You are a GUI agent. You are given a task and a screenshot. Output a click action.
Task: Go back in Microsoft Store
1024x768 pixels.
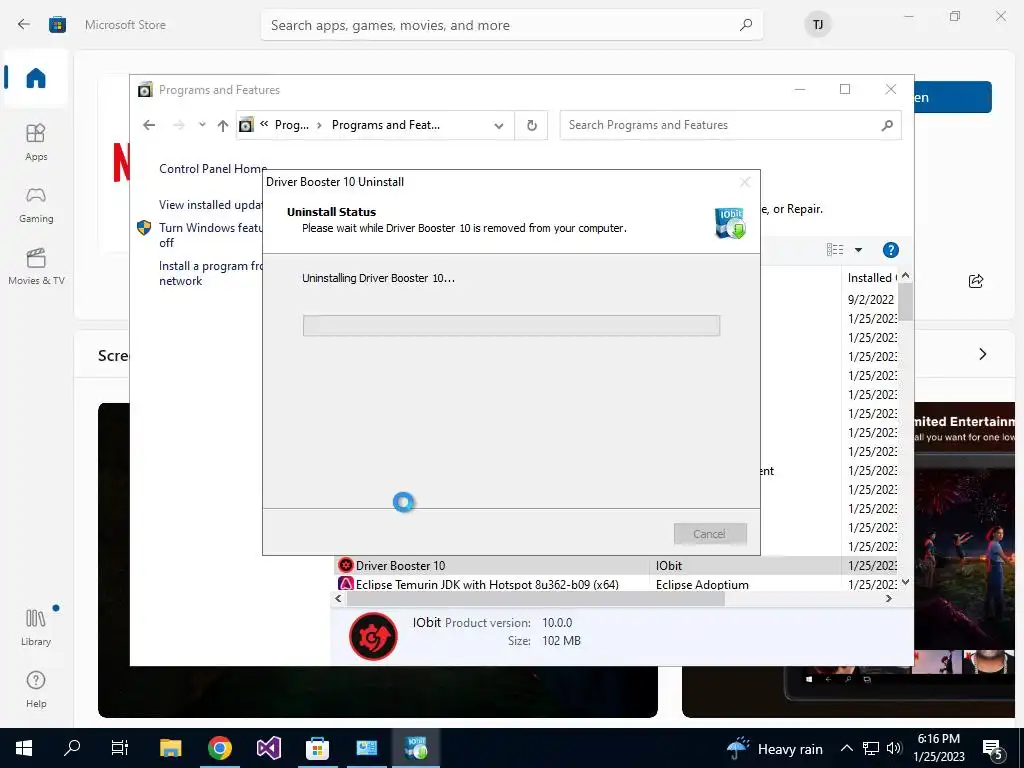coord(24,25)
